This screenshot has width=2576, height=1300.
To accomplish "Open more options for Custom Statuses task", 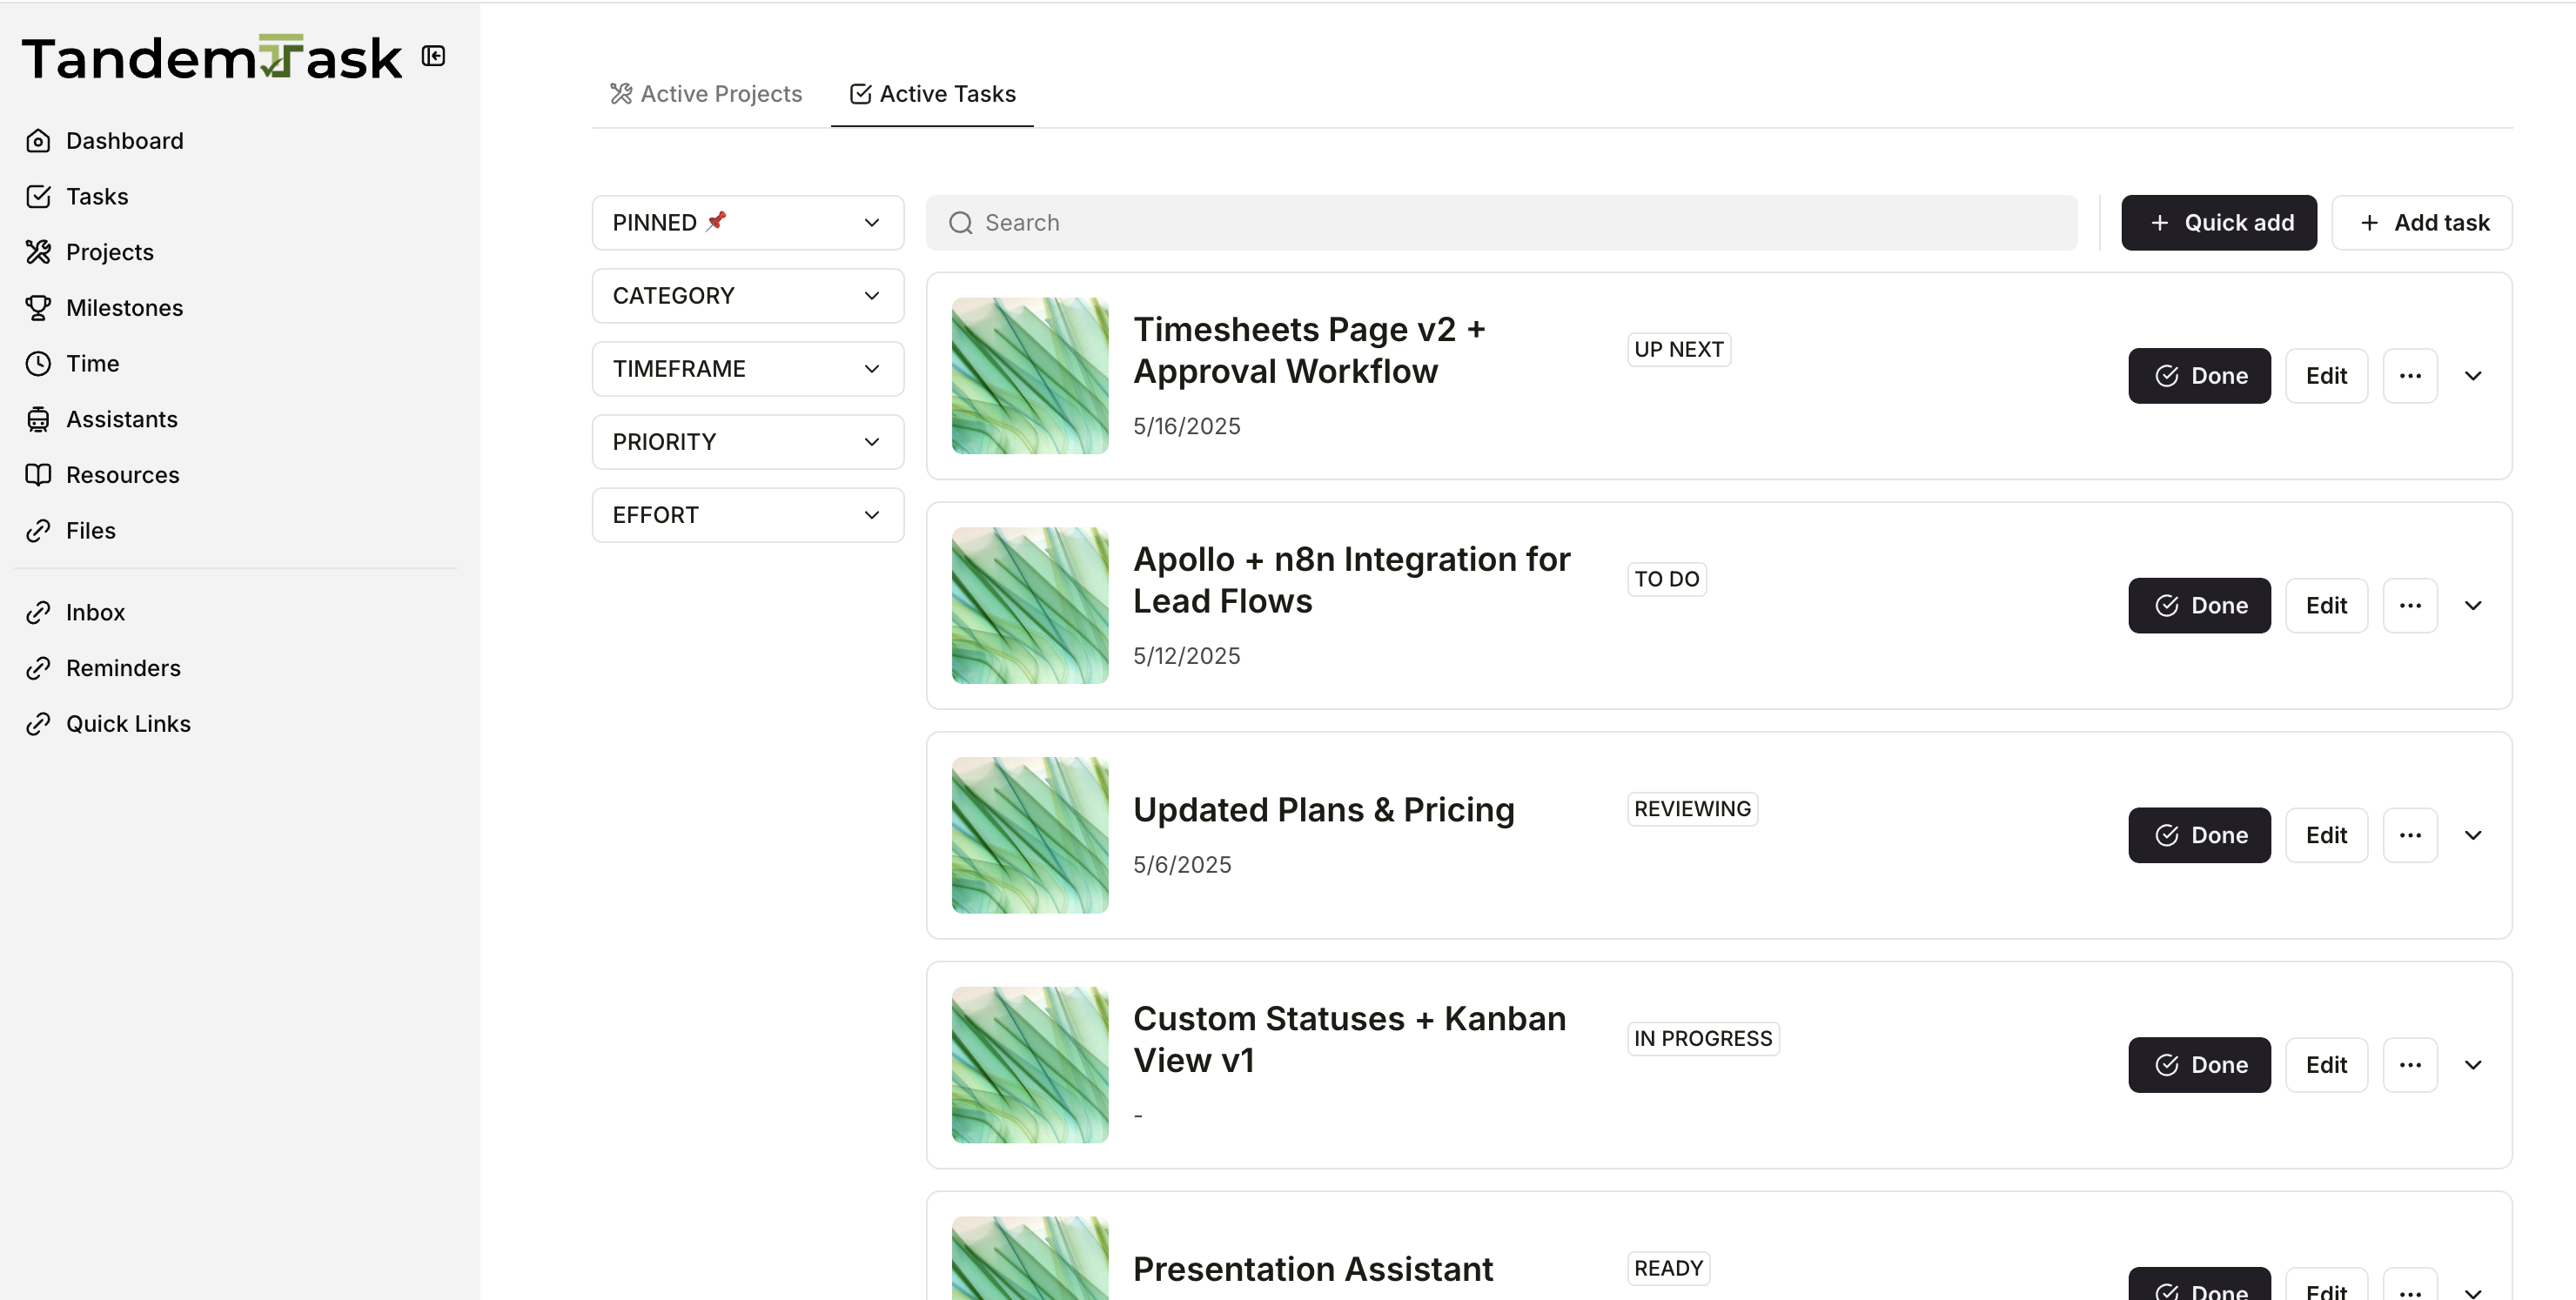I will pyautogui.click(x=2410, y=1065).
